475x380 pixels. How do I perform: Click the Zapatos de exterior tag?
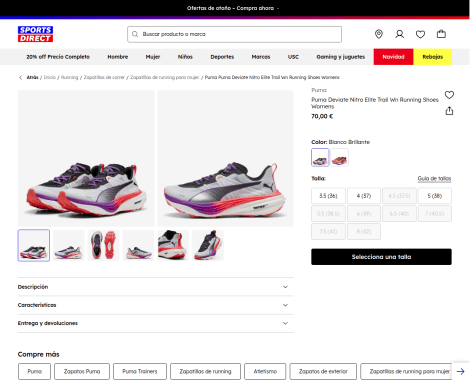click(x=323, y=371)
